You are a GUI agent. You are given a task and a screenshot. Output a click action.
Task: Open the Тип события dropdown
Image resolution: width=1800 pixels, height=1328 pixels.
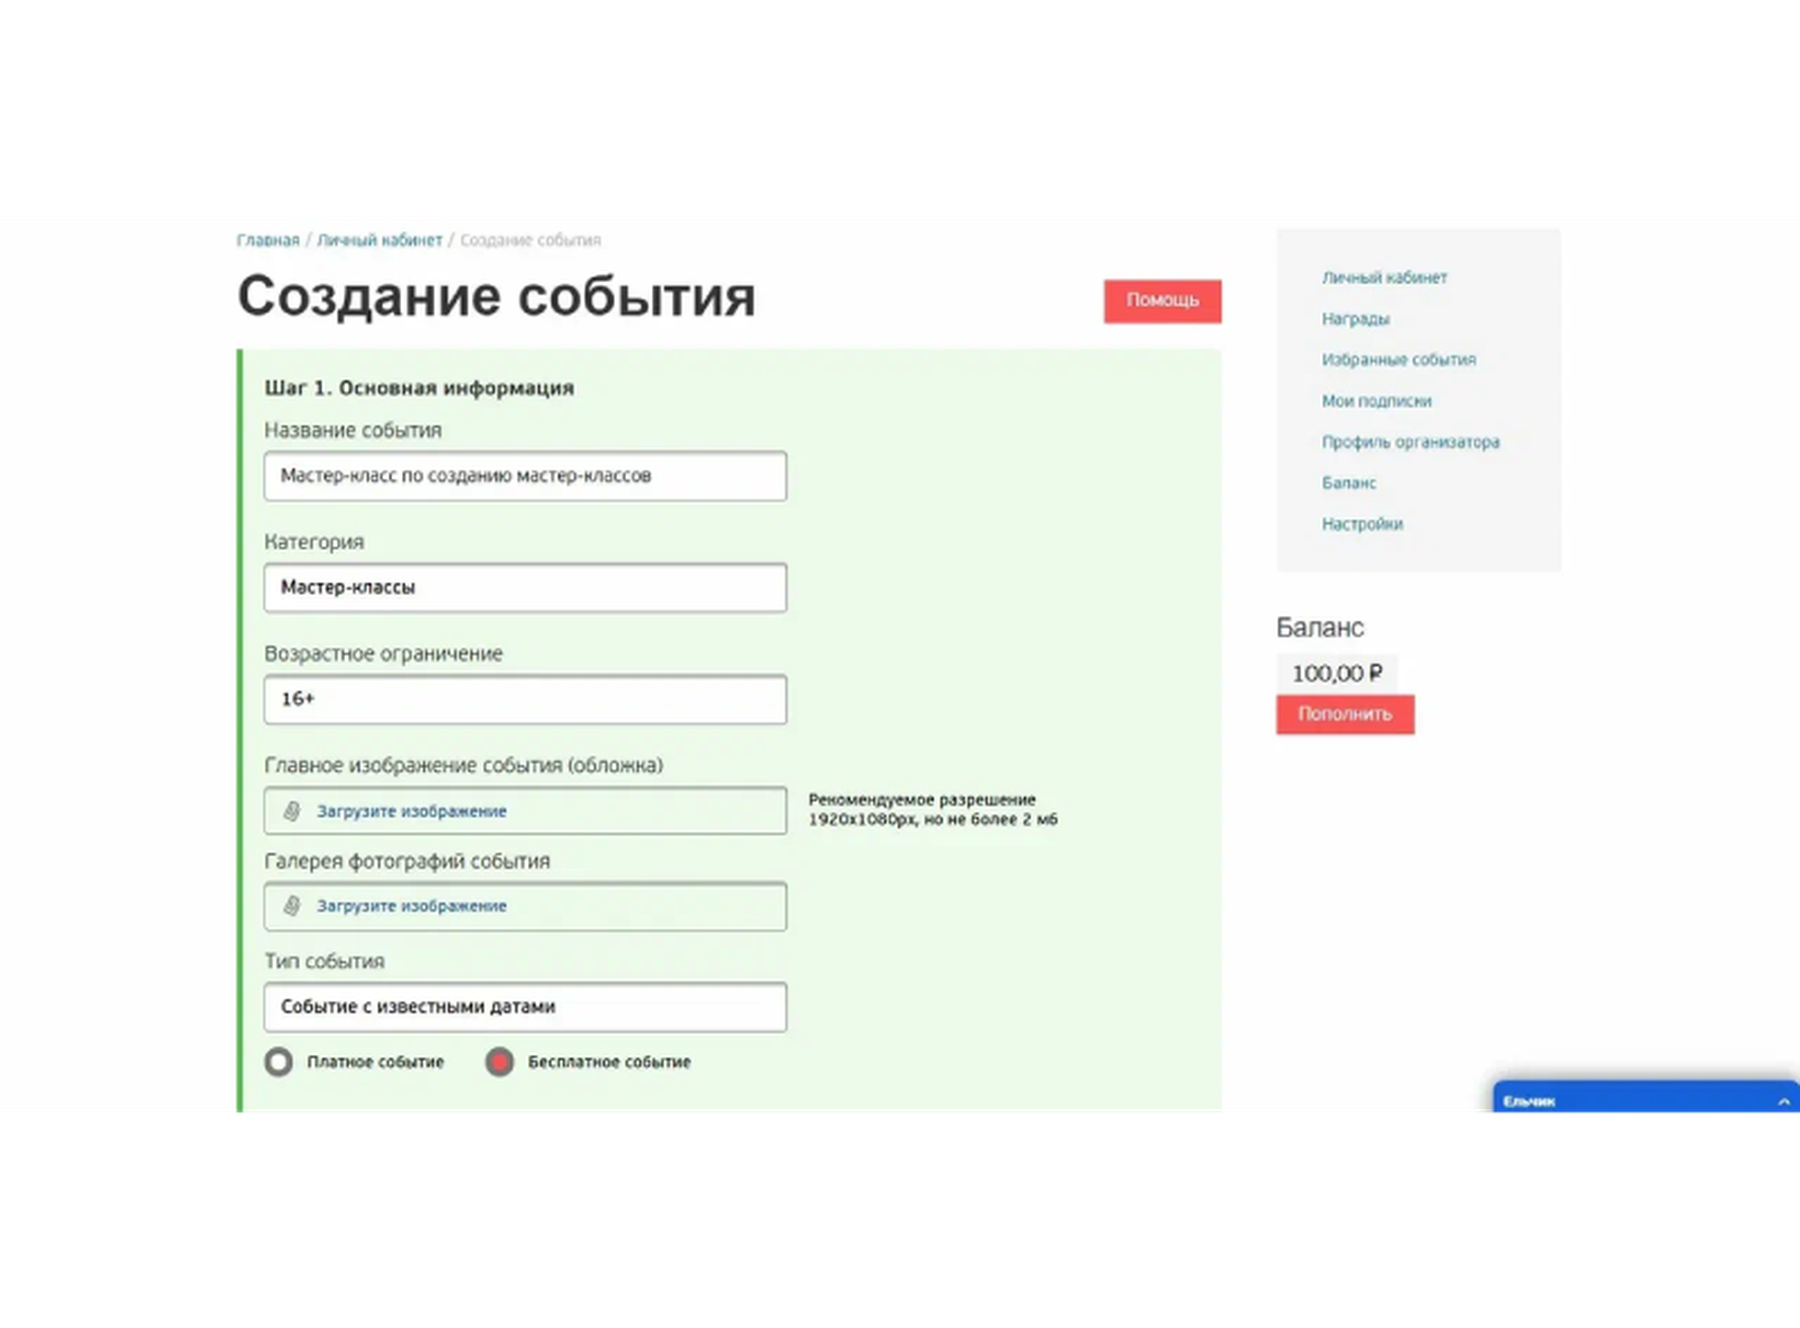525,1007
